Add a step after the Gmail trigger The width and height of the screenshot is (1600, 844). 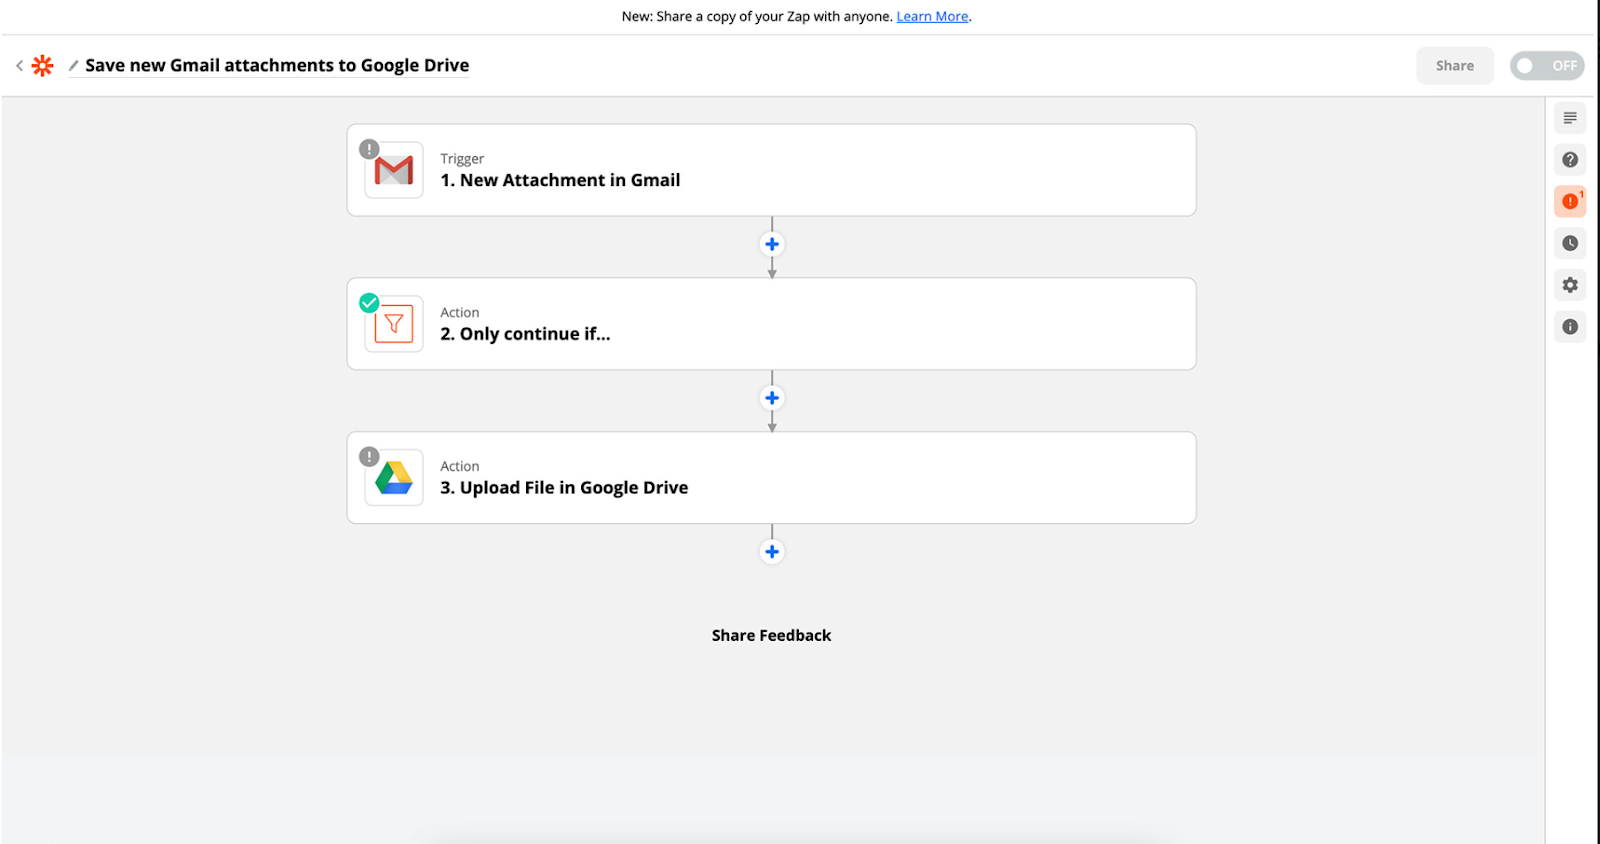[x=772, y=244]
